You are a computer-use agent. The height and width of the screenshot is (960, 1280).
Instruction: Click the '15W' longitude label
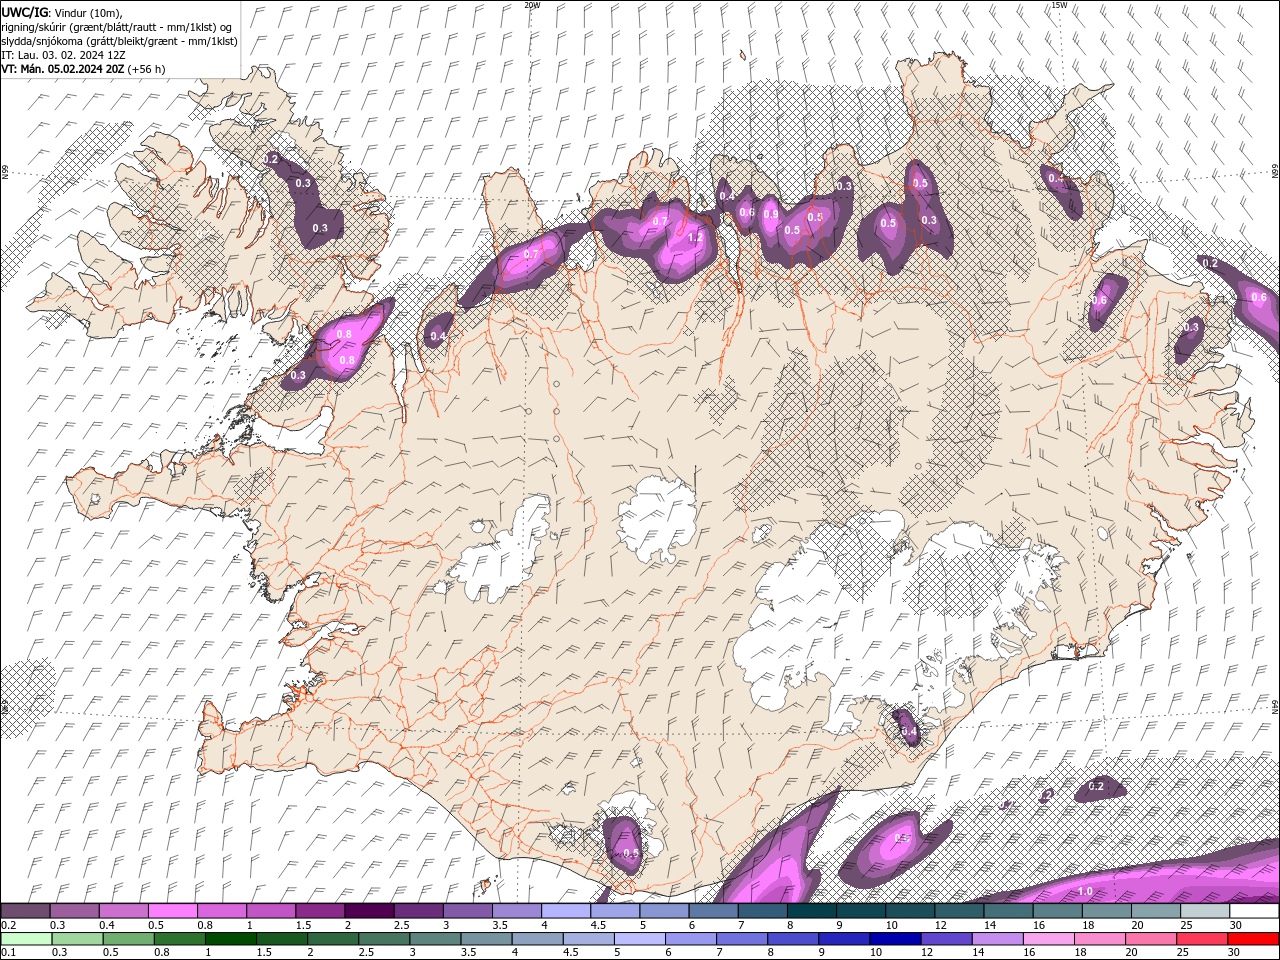point(1059,5)
